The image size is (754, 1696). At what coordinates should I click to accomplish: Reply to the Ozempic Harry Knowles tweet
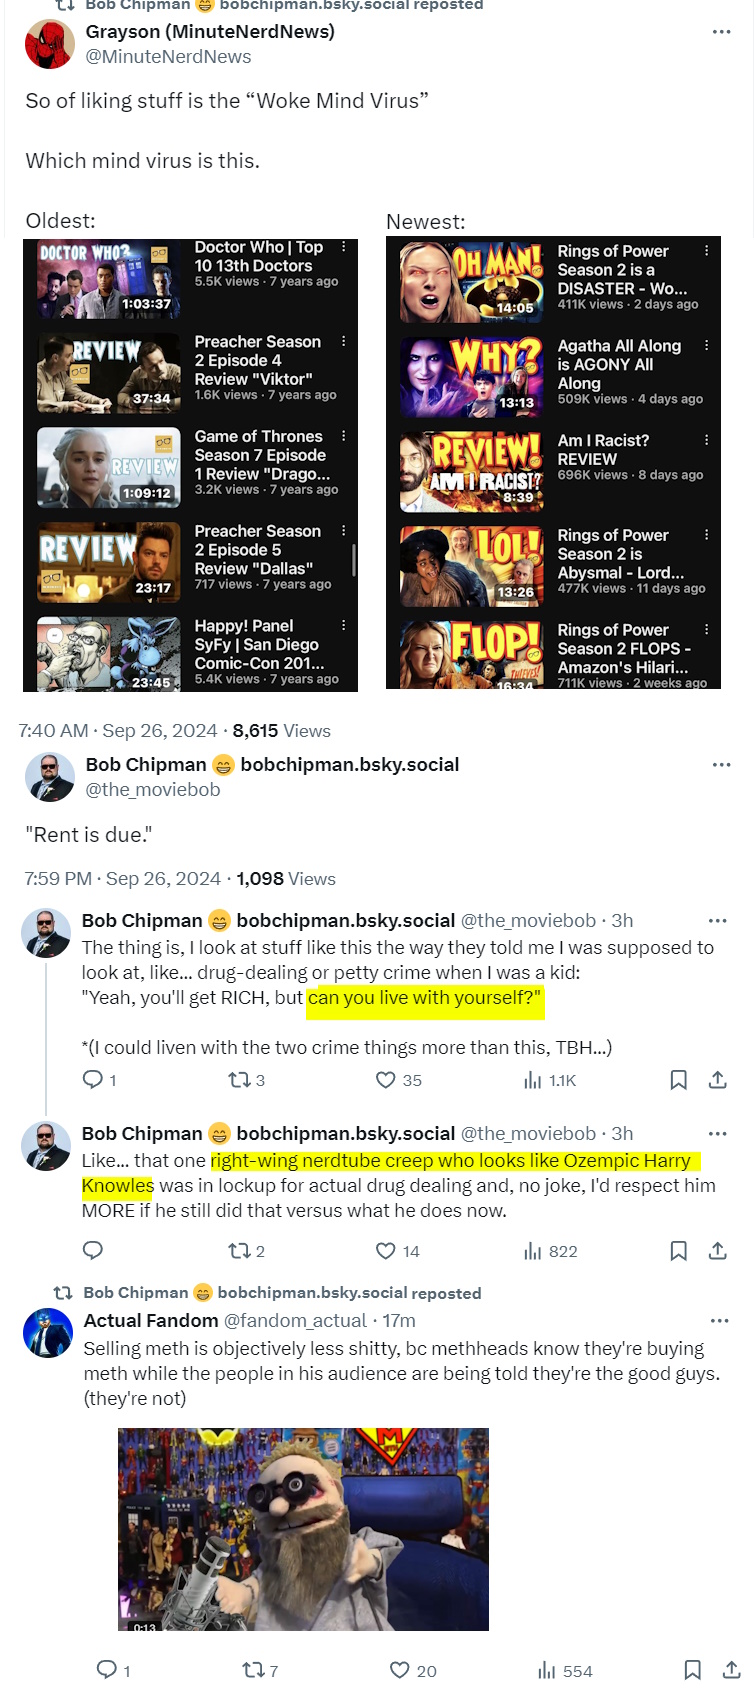(93, 1250)
